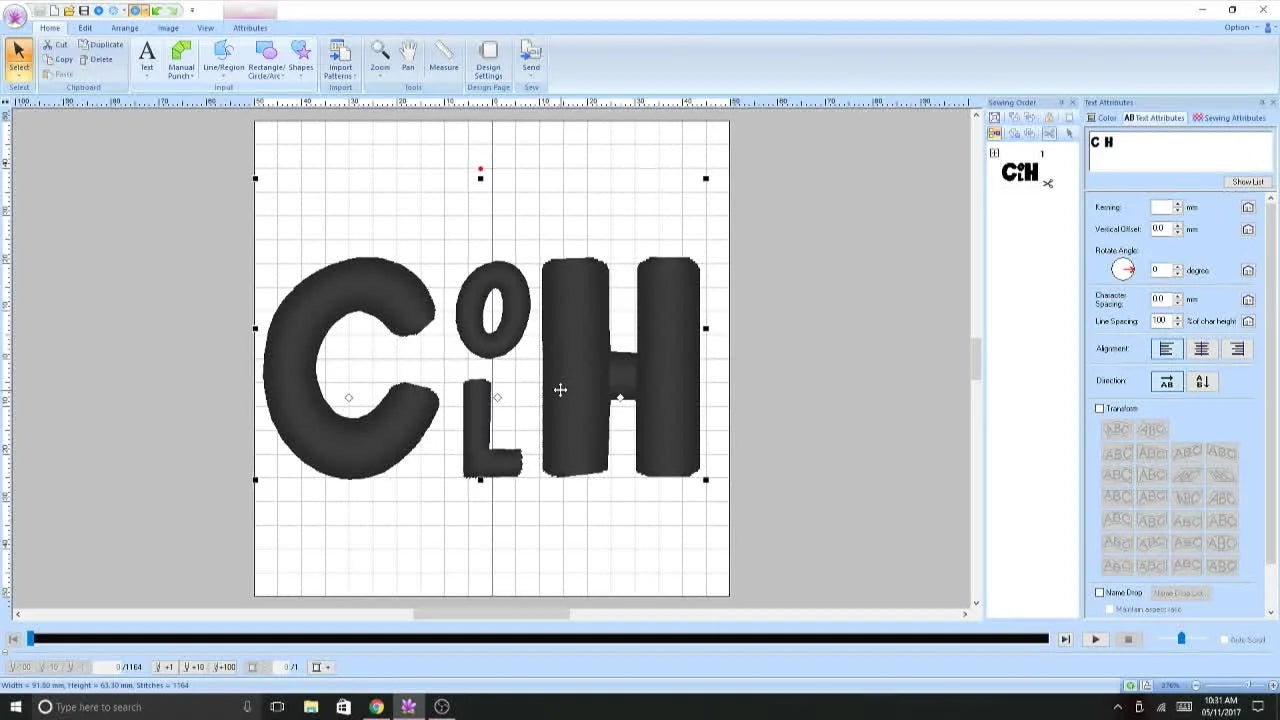Image resolution: width=1280 pixels, height=720 pixels.
Task: Select the Text tool in ribbon
Action: (147, 58)
